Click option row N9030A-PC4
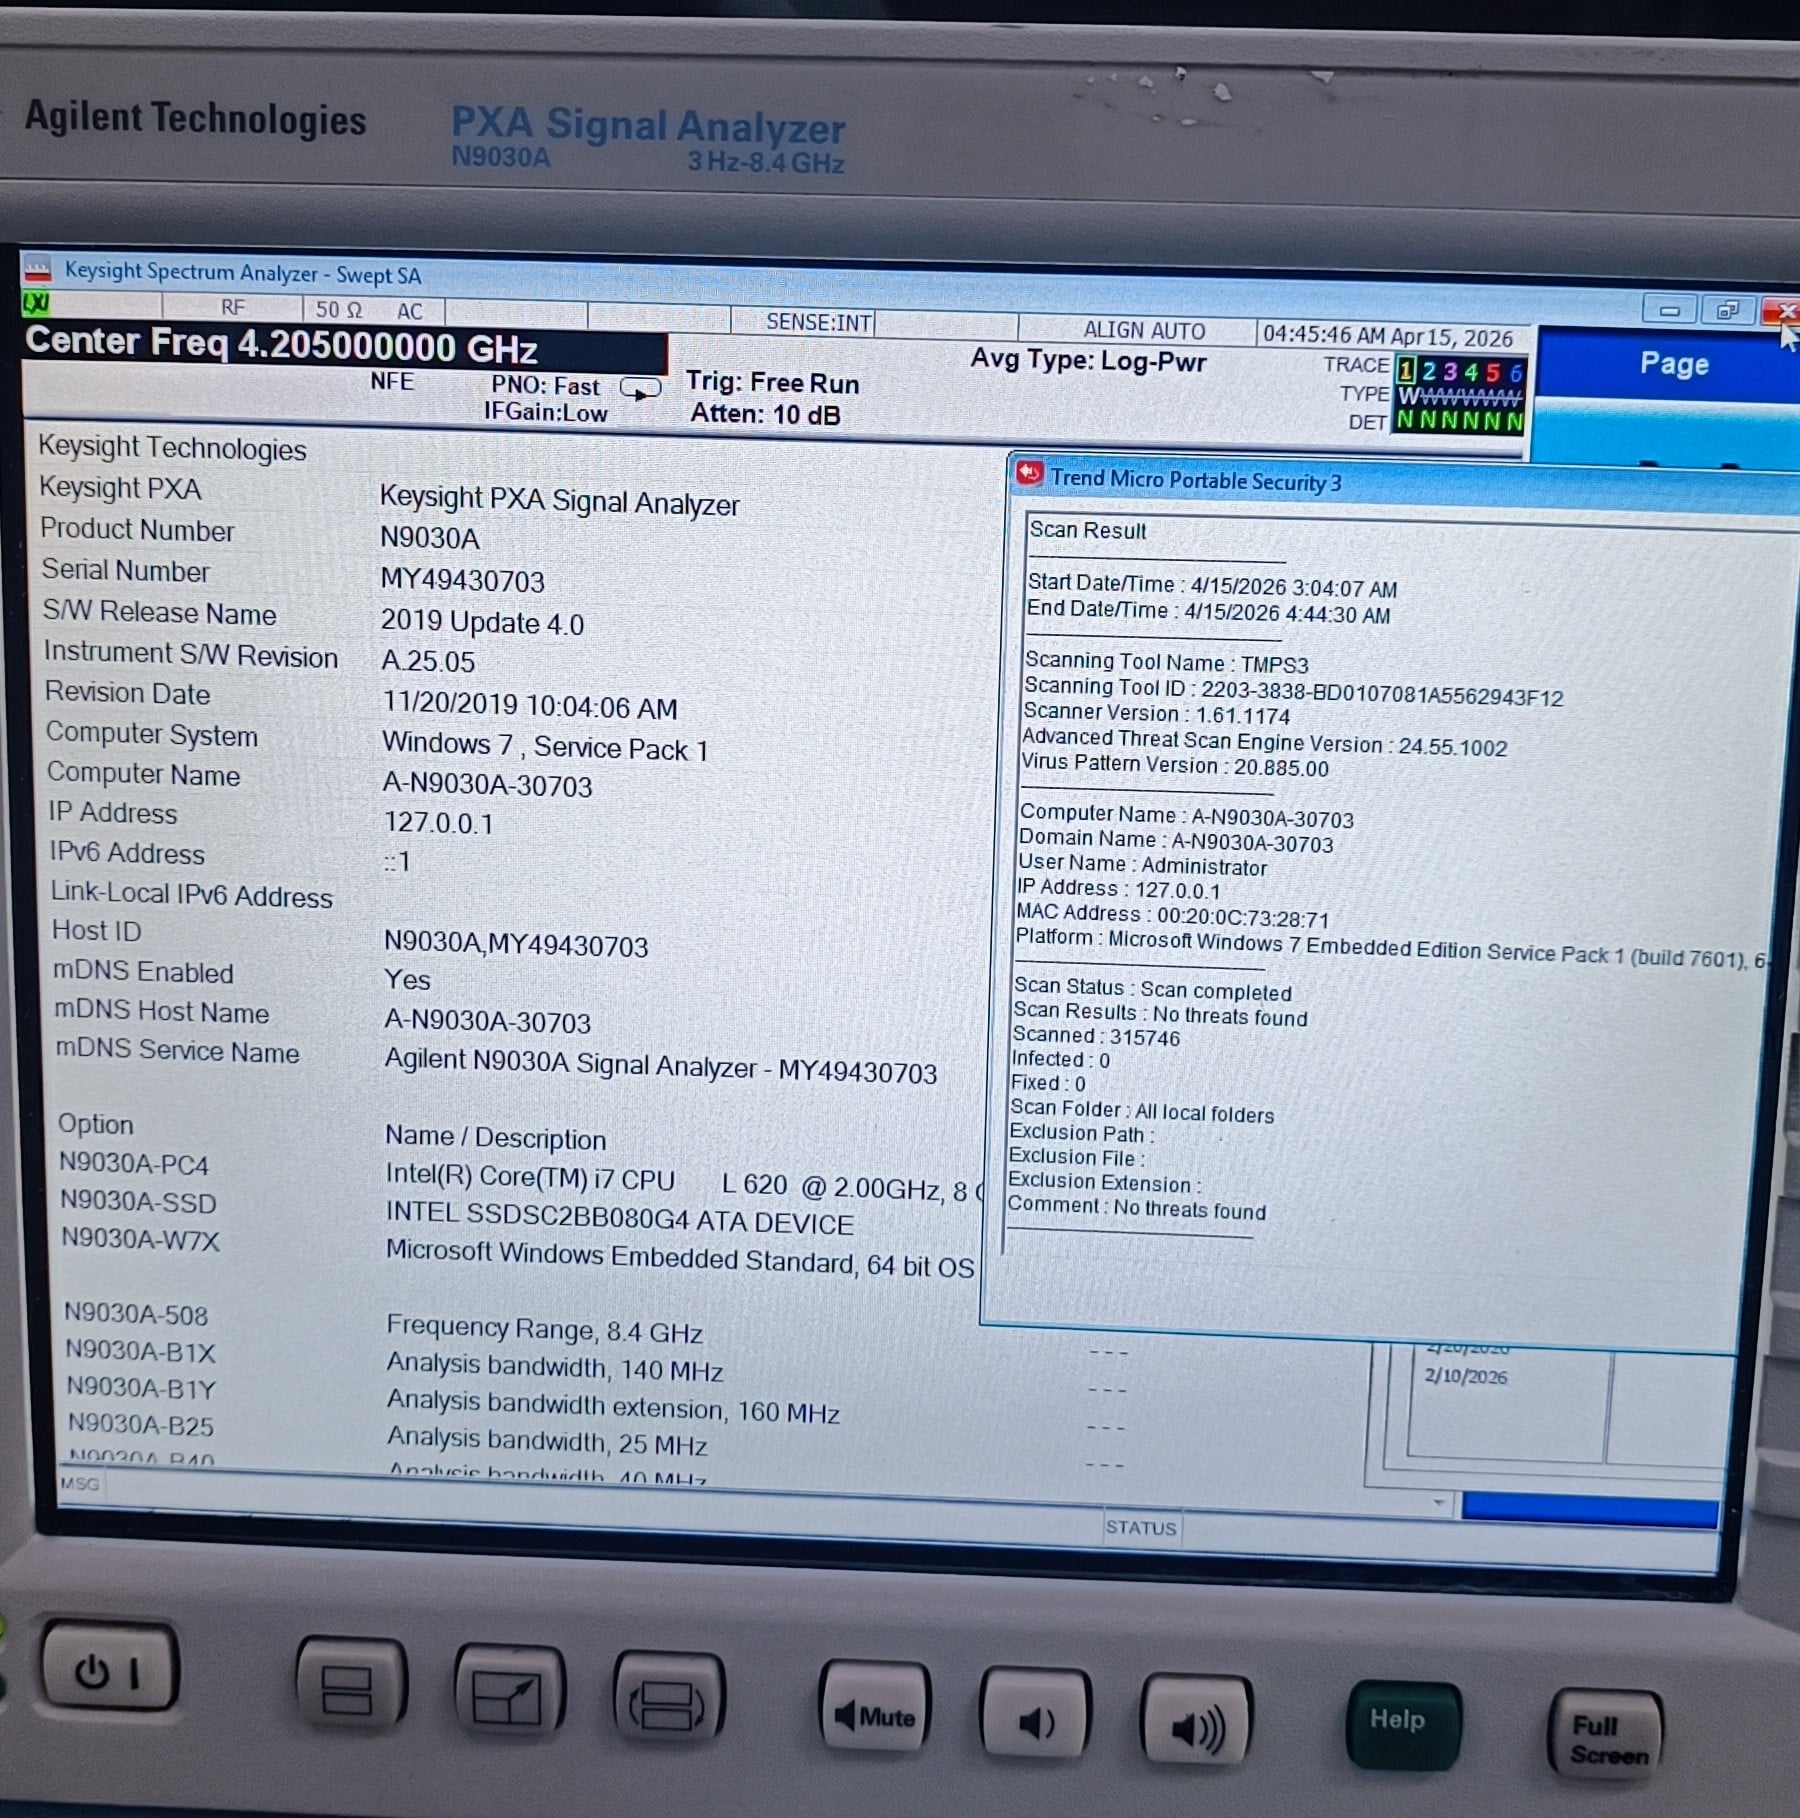 pos(134,1164)
